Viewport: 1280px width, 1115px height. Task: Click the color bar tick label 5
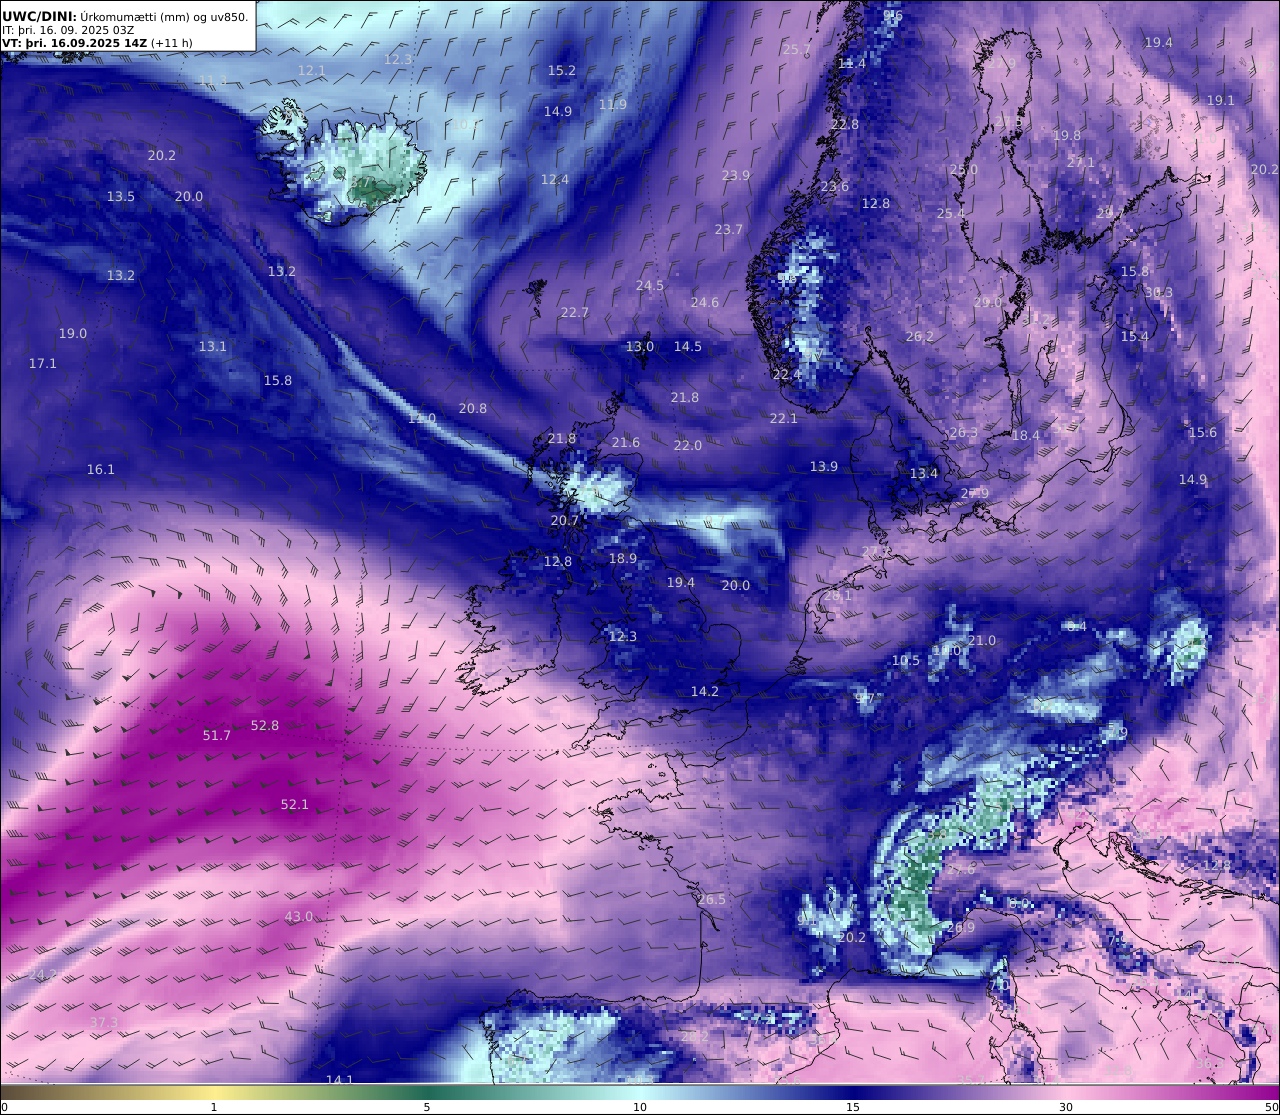pos(427,1107)
